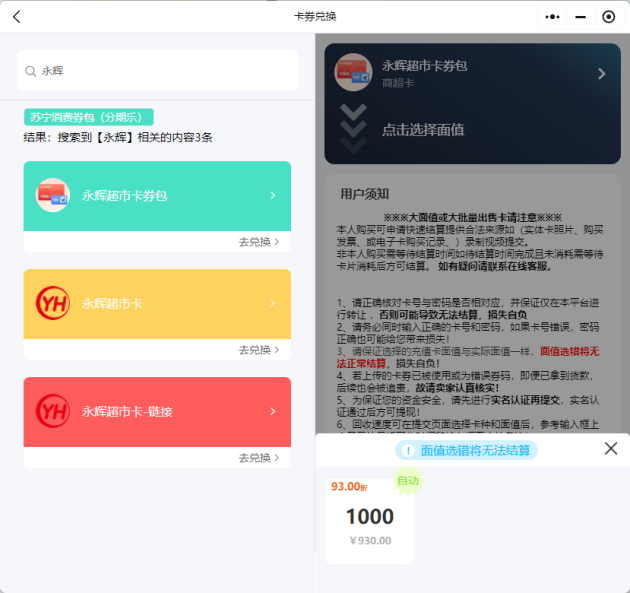The height and width of the screenshot is (593, 630).
Task: Open the green 永辉超市卡券包 card
Action: pyautogui.click(x=157, y=196)
